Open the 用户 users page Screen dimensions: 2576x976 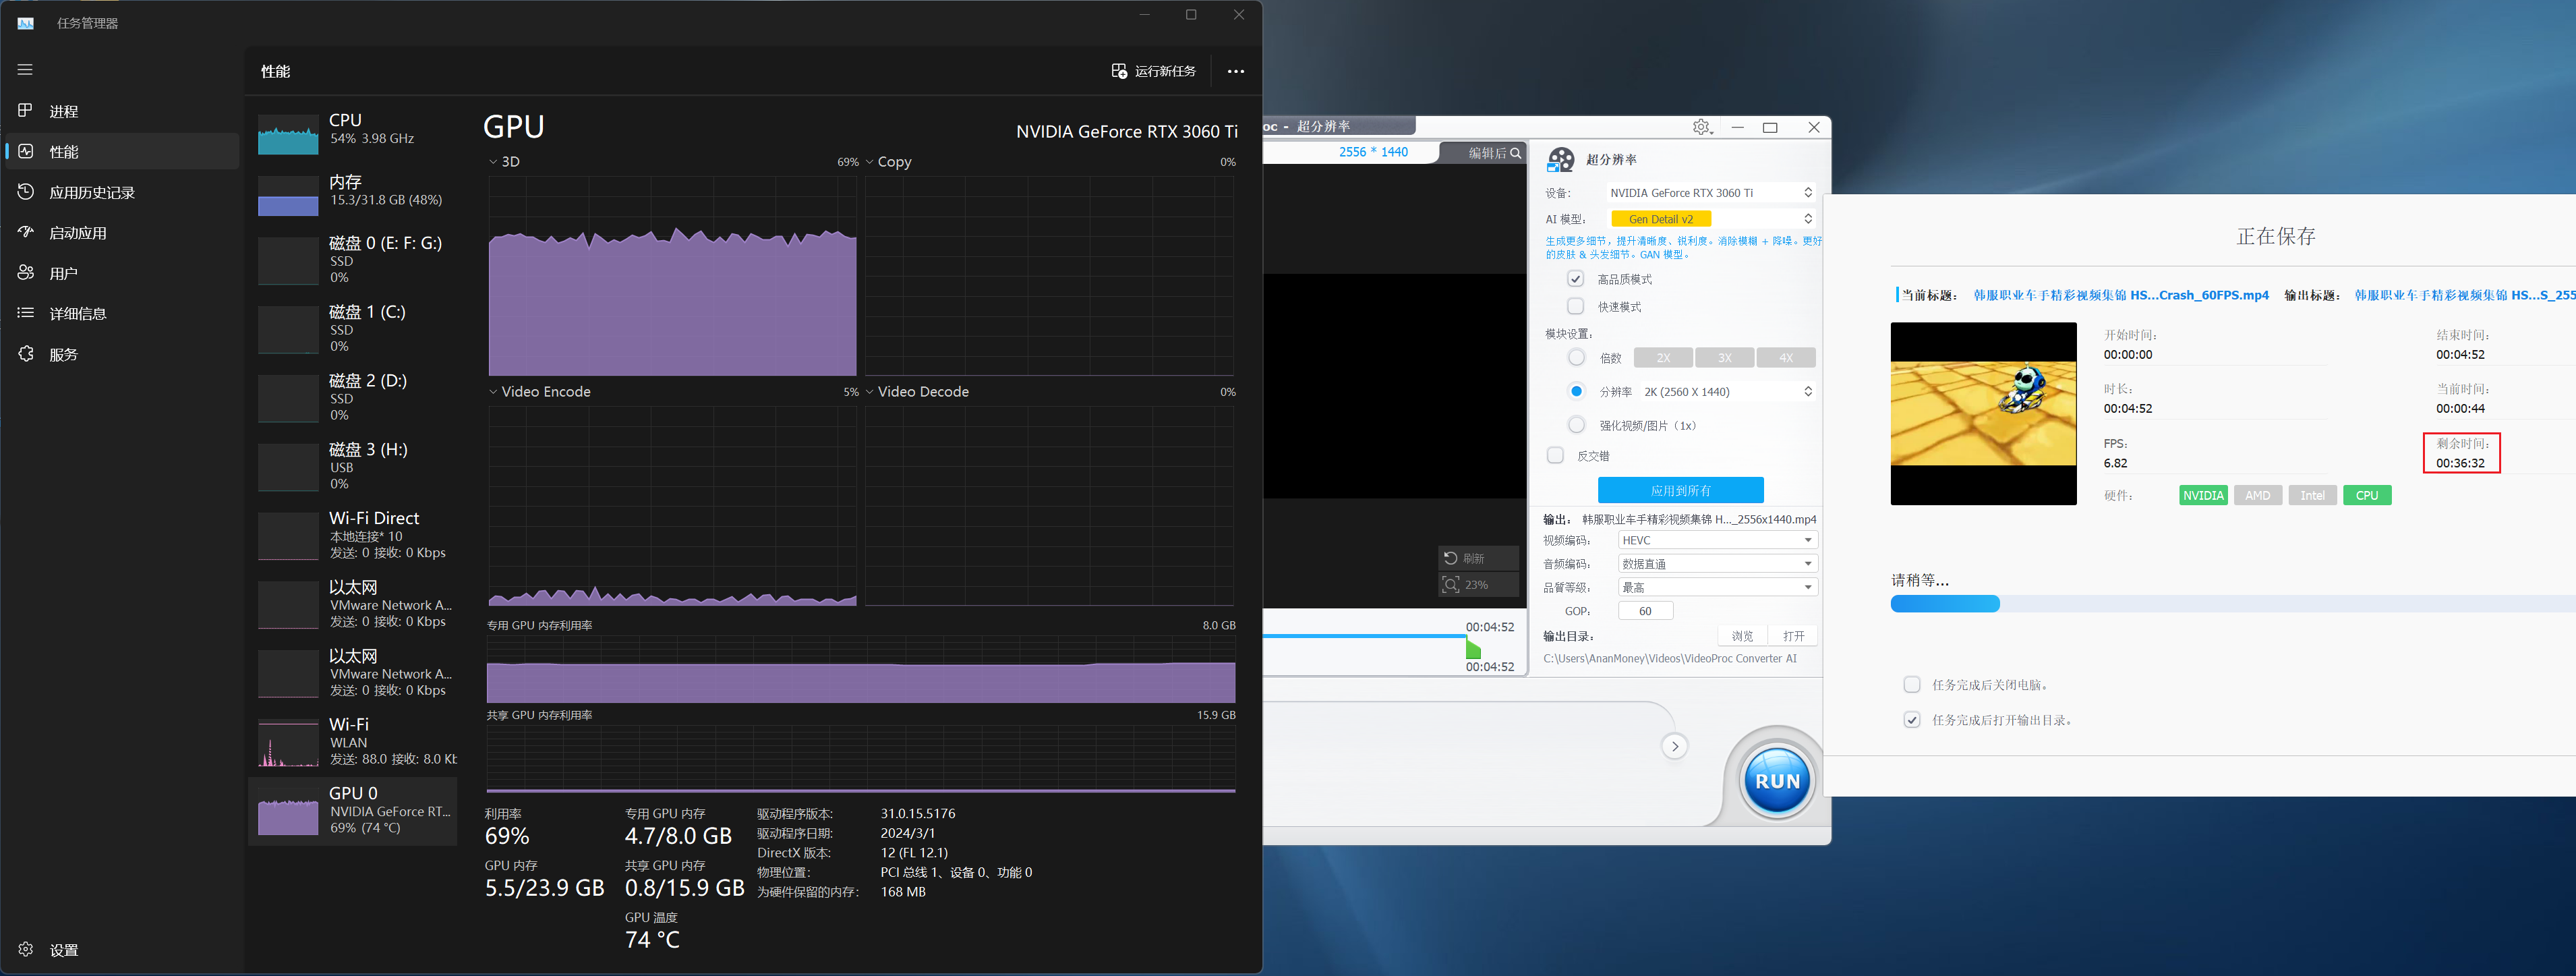pos(122,273)
